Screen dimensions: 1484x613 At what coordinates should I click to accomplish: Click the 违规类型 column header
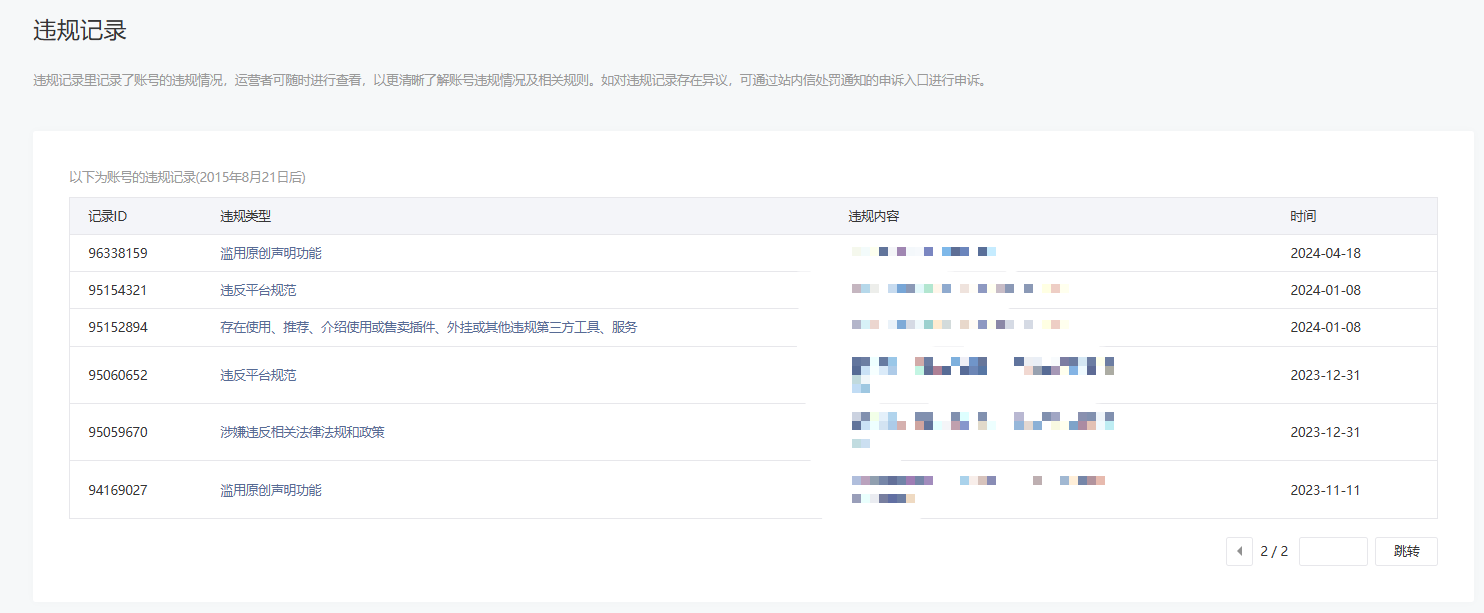[x=245, y=216]
